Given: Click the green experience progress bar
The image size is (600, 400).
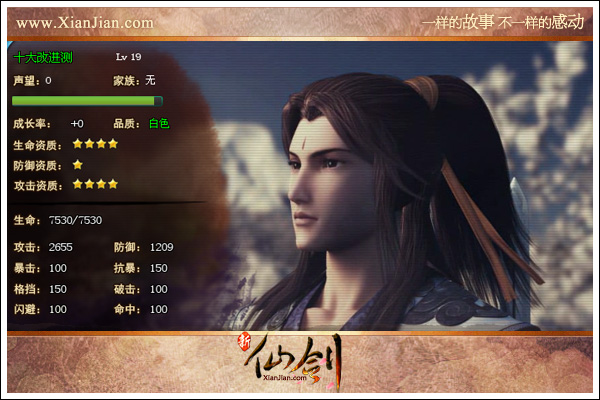Looking at the screenshot, I should coord(87,101).
